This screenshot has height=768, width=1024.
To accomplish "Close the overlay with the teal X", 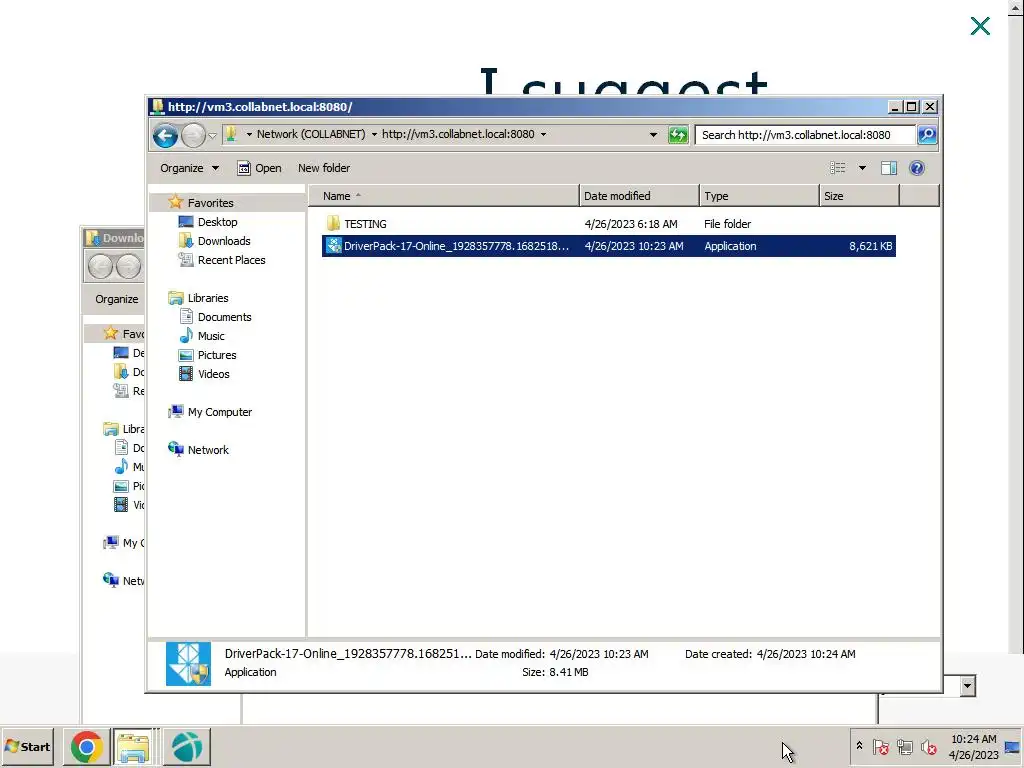I will tap(980, 26).
